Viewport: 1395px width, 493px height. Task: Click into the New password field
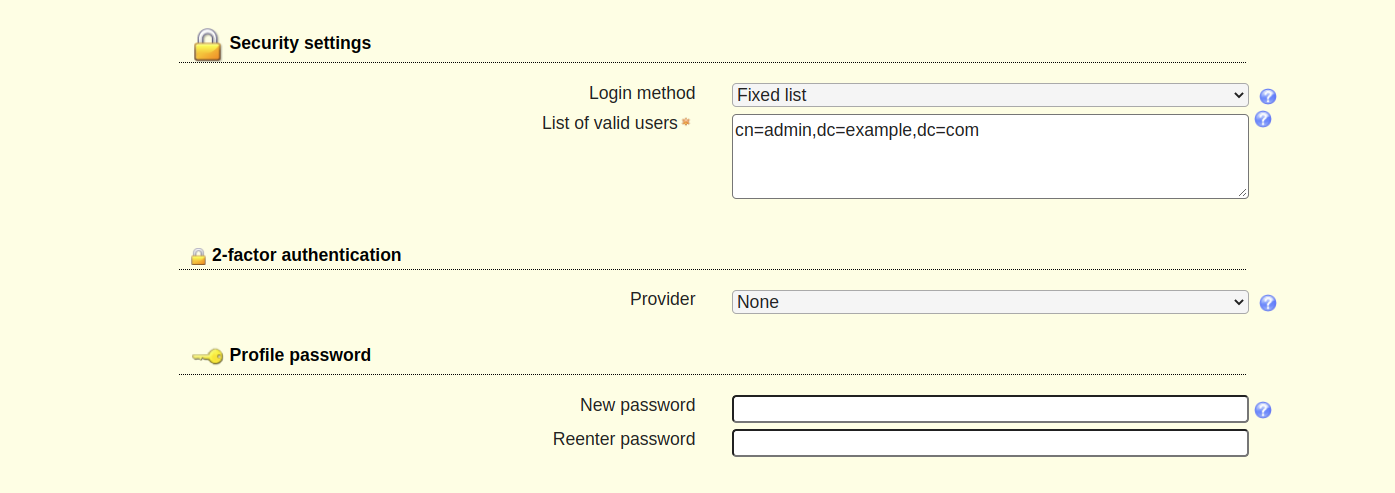pyautogui.click(x=990, y=409)
